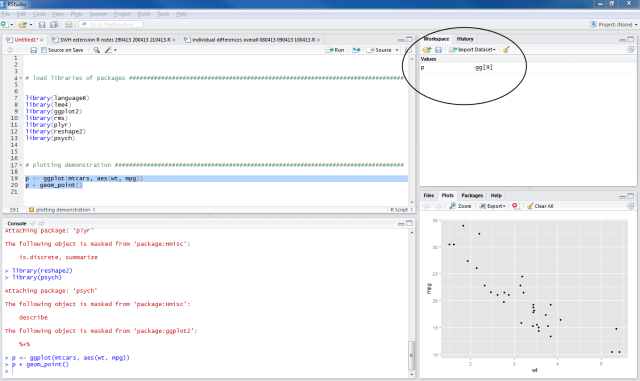Open the Tools menu
Image resolution: width=640 pixels, height=381 pixels.
point(163,14)
